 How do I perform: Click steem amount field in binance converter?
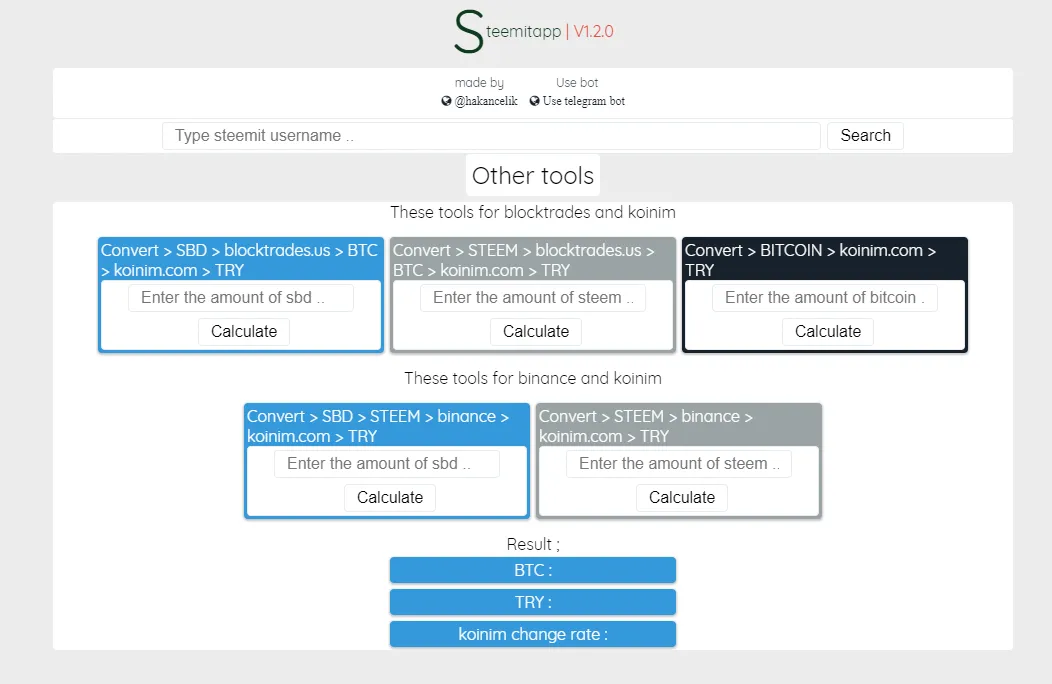tap(679, 464)
